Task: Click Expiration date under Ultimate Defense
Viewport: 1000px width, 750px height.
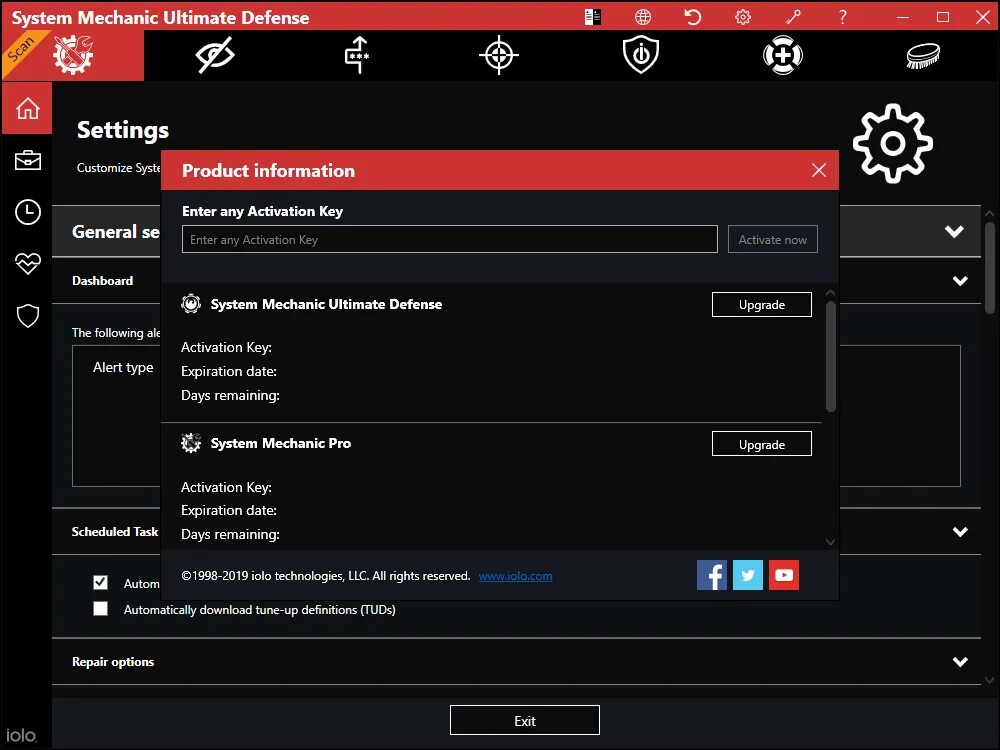Action: pyautogui.click(x=229, y=371)
